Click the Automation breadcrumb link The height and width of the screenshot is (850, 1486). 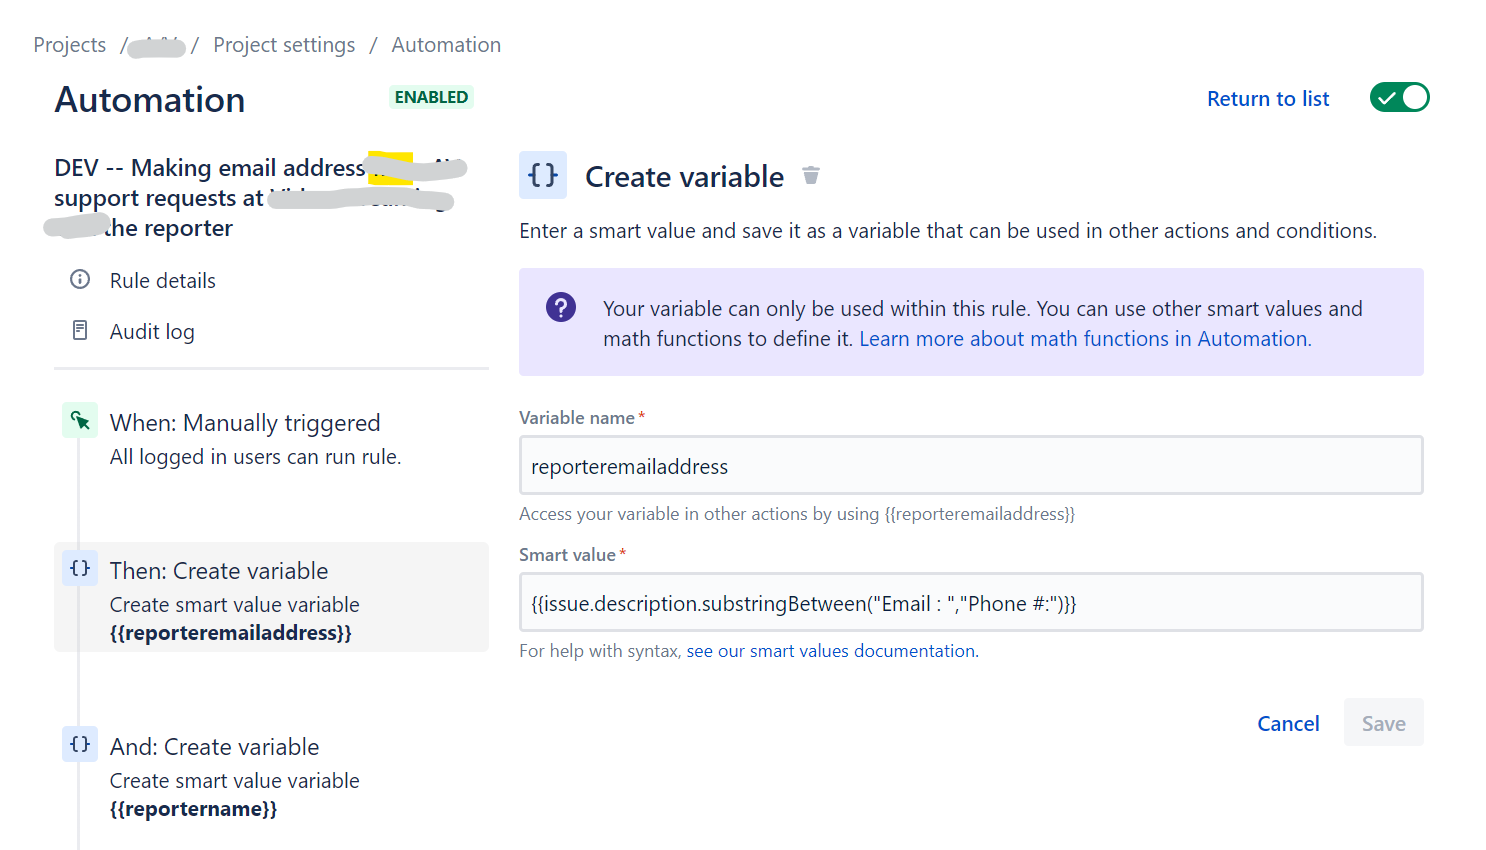446,45
